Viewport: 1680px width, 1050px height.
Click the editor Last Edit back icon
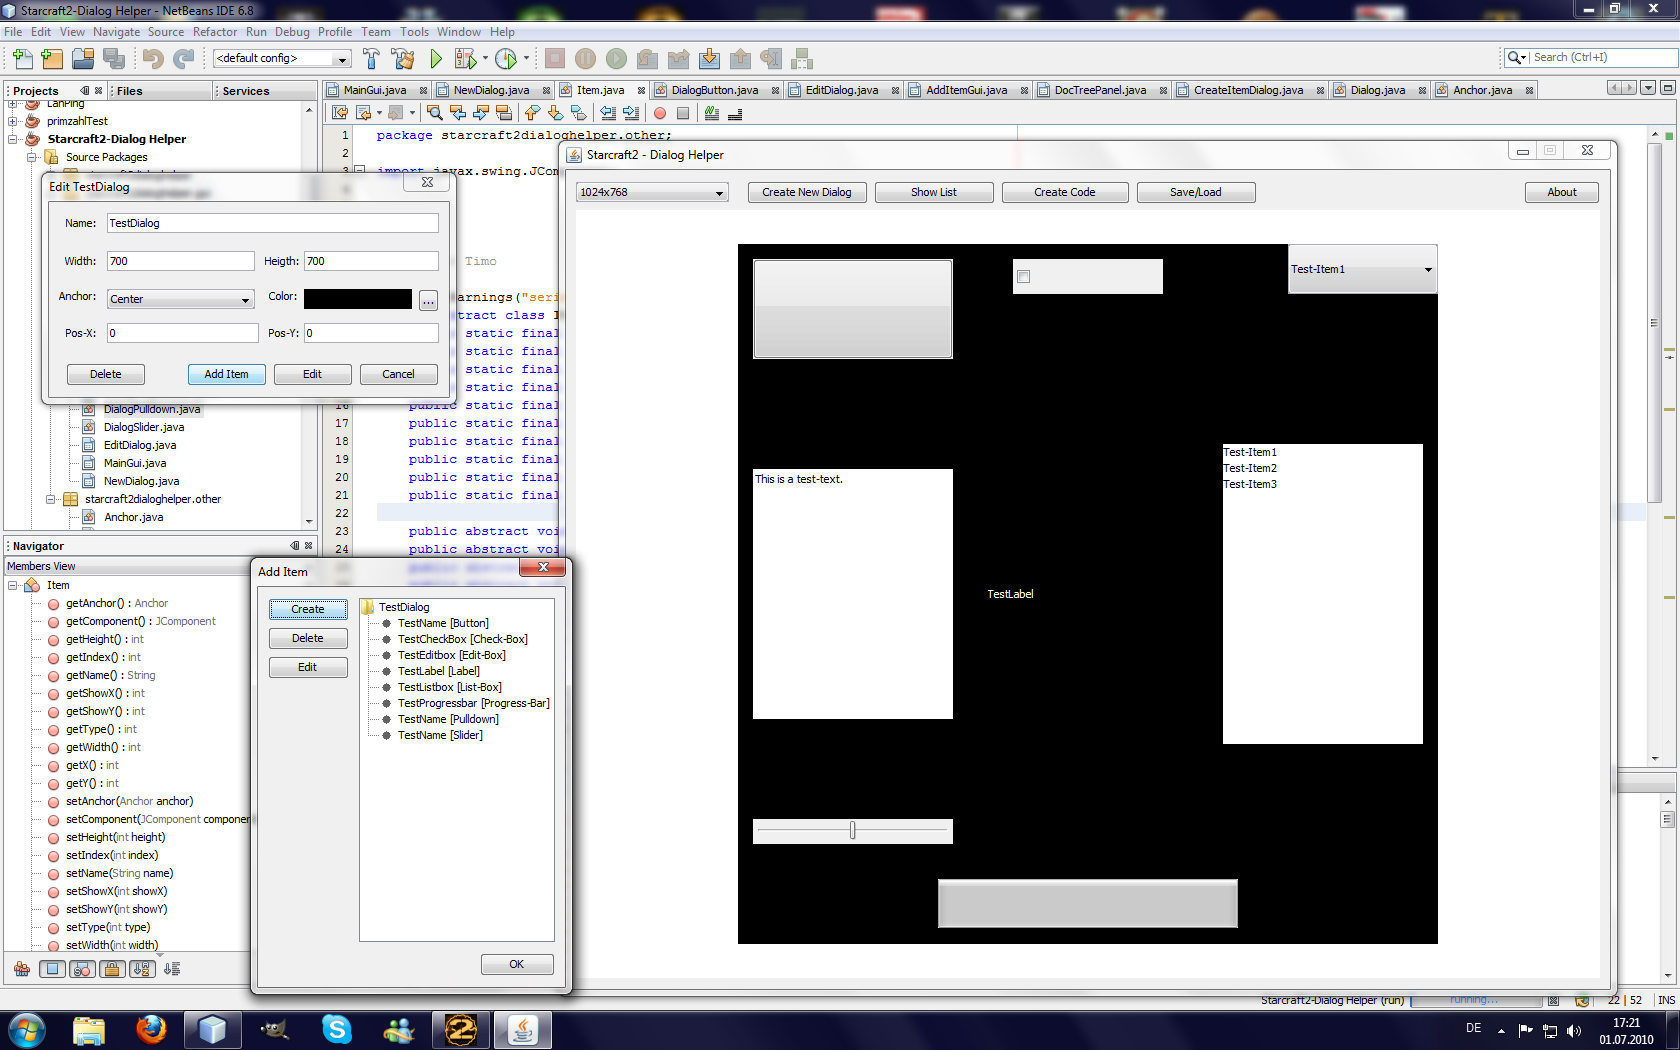click(340, 113)
